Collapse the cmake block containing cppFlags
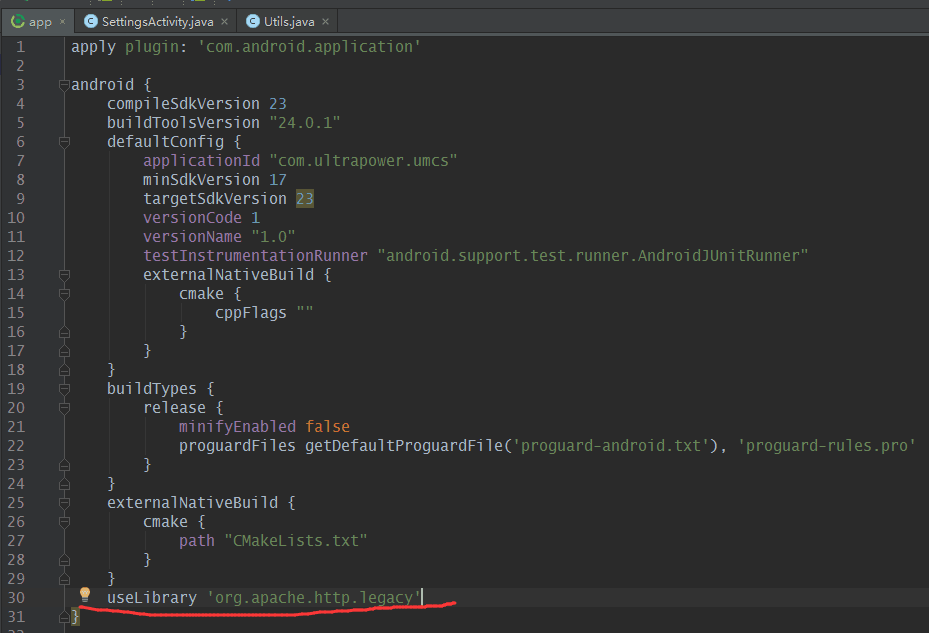The width and height of the screenshot is (929, 633). 62,293
